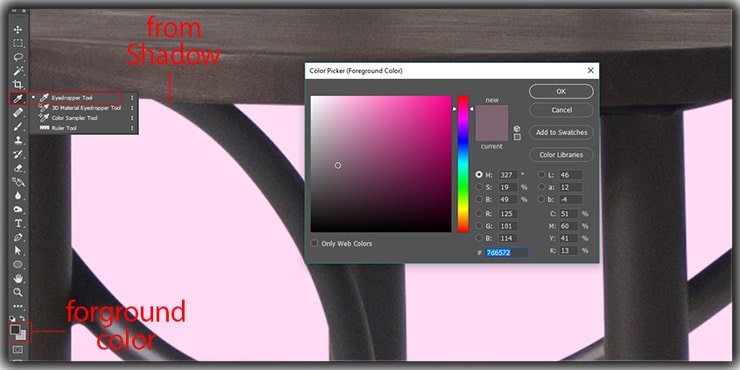Click the M field showing 60
The height and width of the screenshot is (370, 740).
569,226
